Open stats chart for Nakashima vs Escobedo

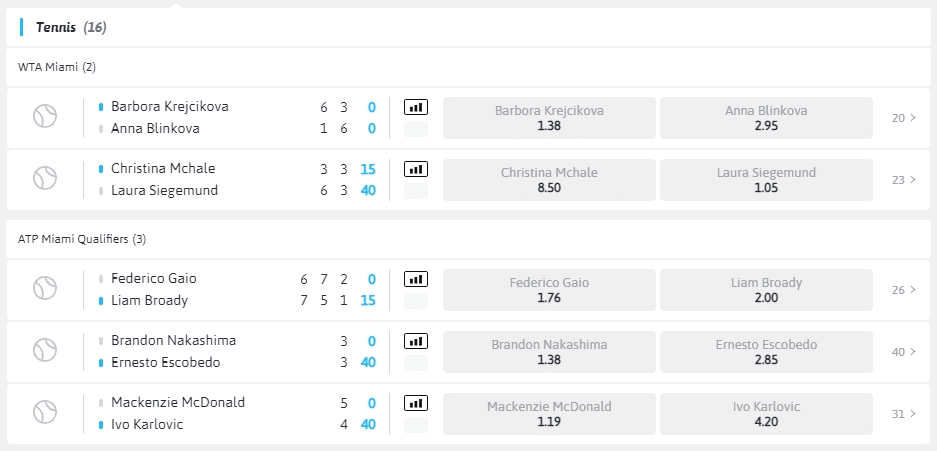(x=415, y=340)
